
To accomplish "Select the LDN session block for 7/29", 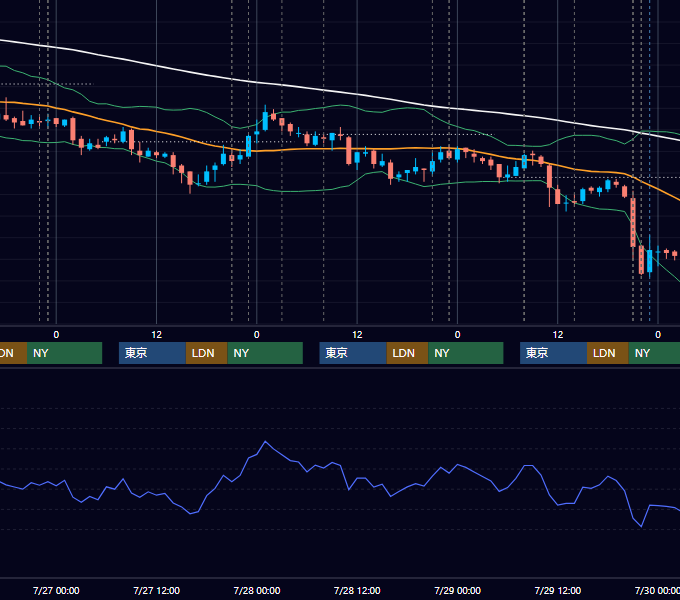I will [608, 353].
